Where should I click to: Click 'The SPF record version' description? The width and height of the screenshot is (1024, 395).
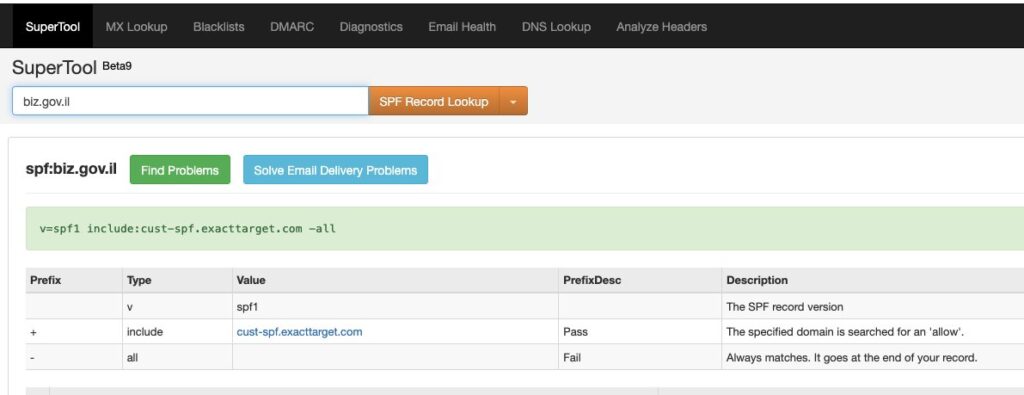[784, 306]
